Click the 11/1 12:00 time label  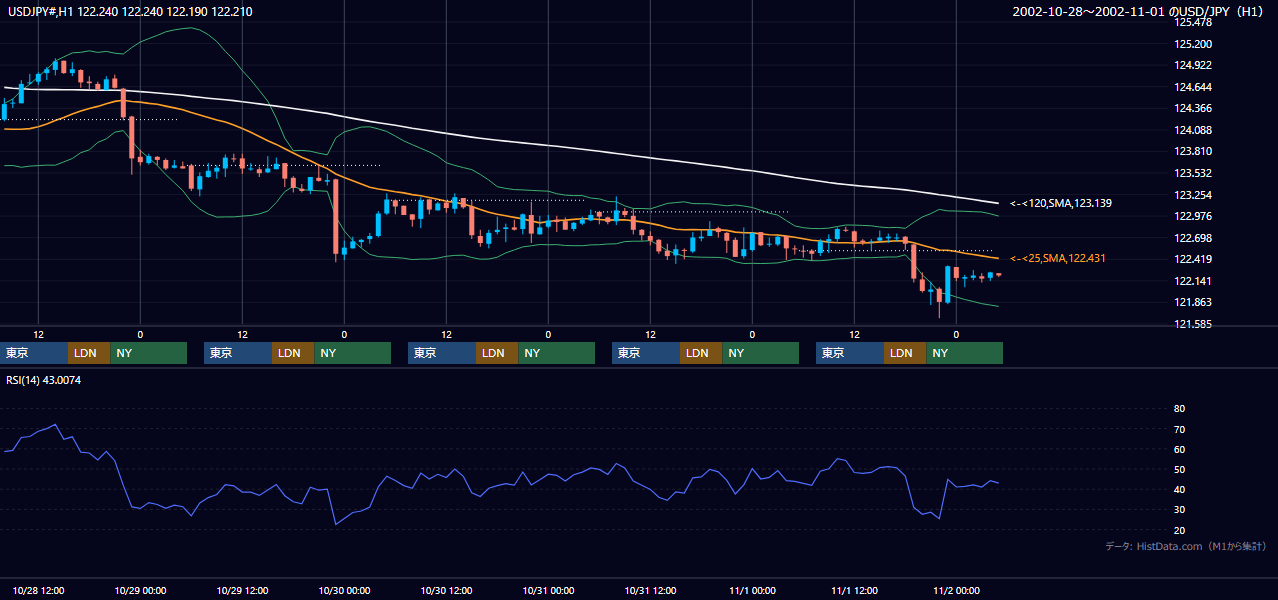[854, 590]
